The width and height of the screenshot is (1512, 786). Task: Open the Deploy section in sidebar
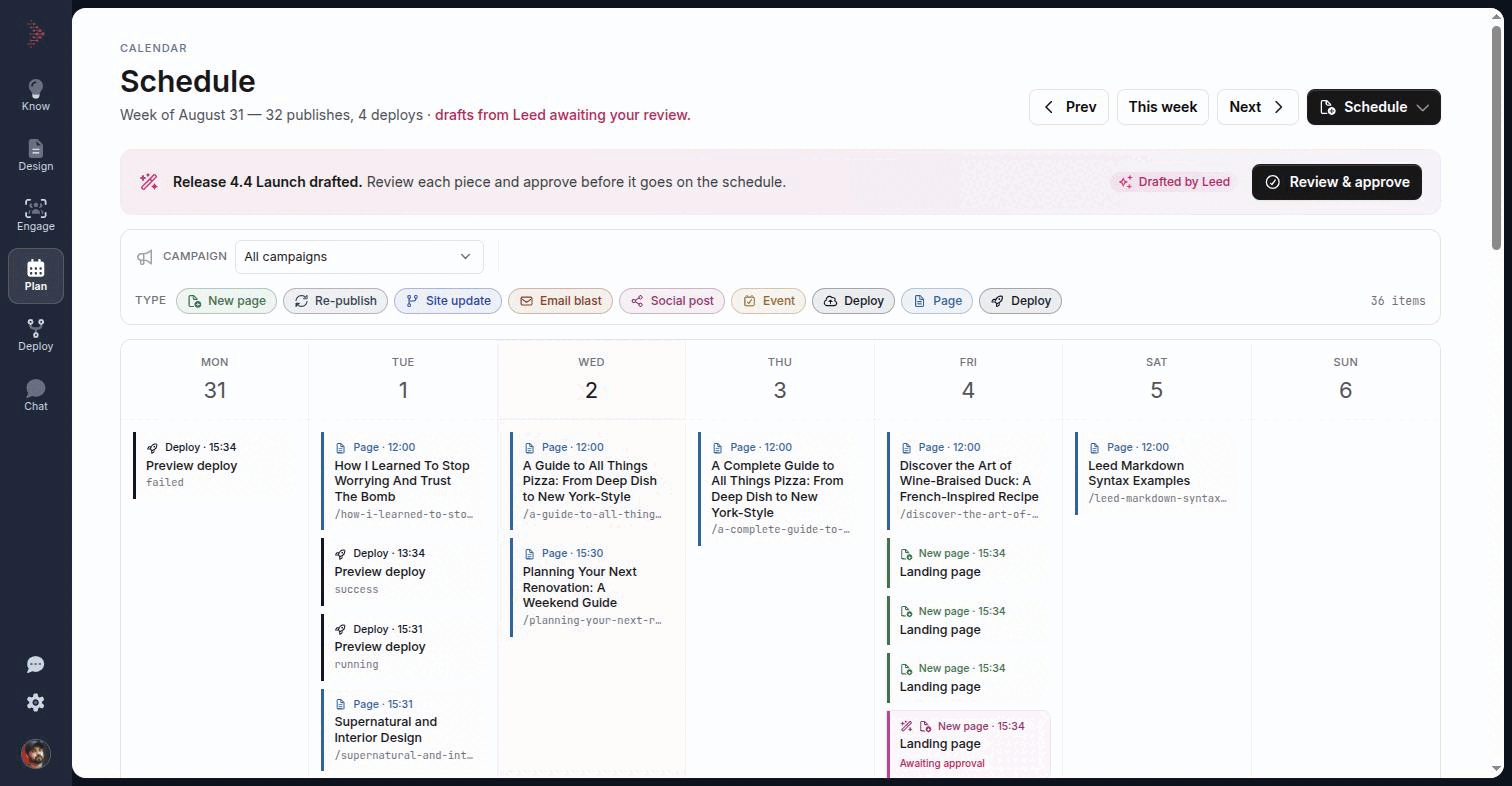point(36,335)
